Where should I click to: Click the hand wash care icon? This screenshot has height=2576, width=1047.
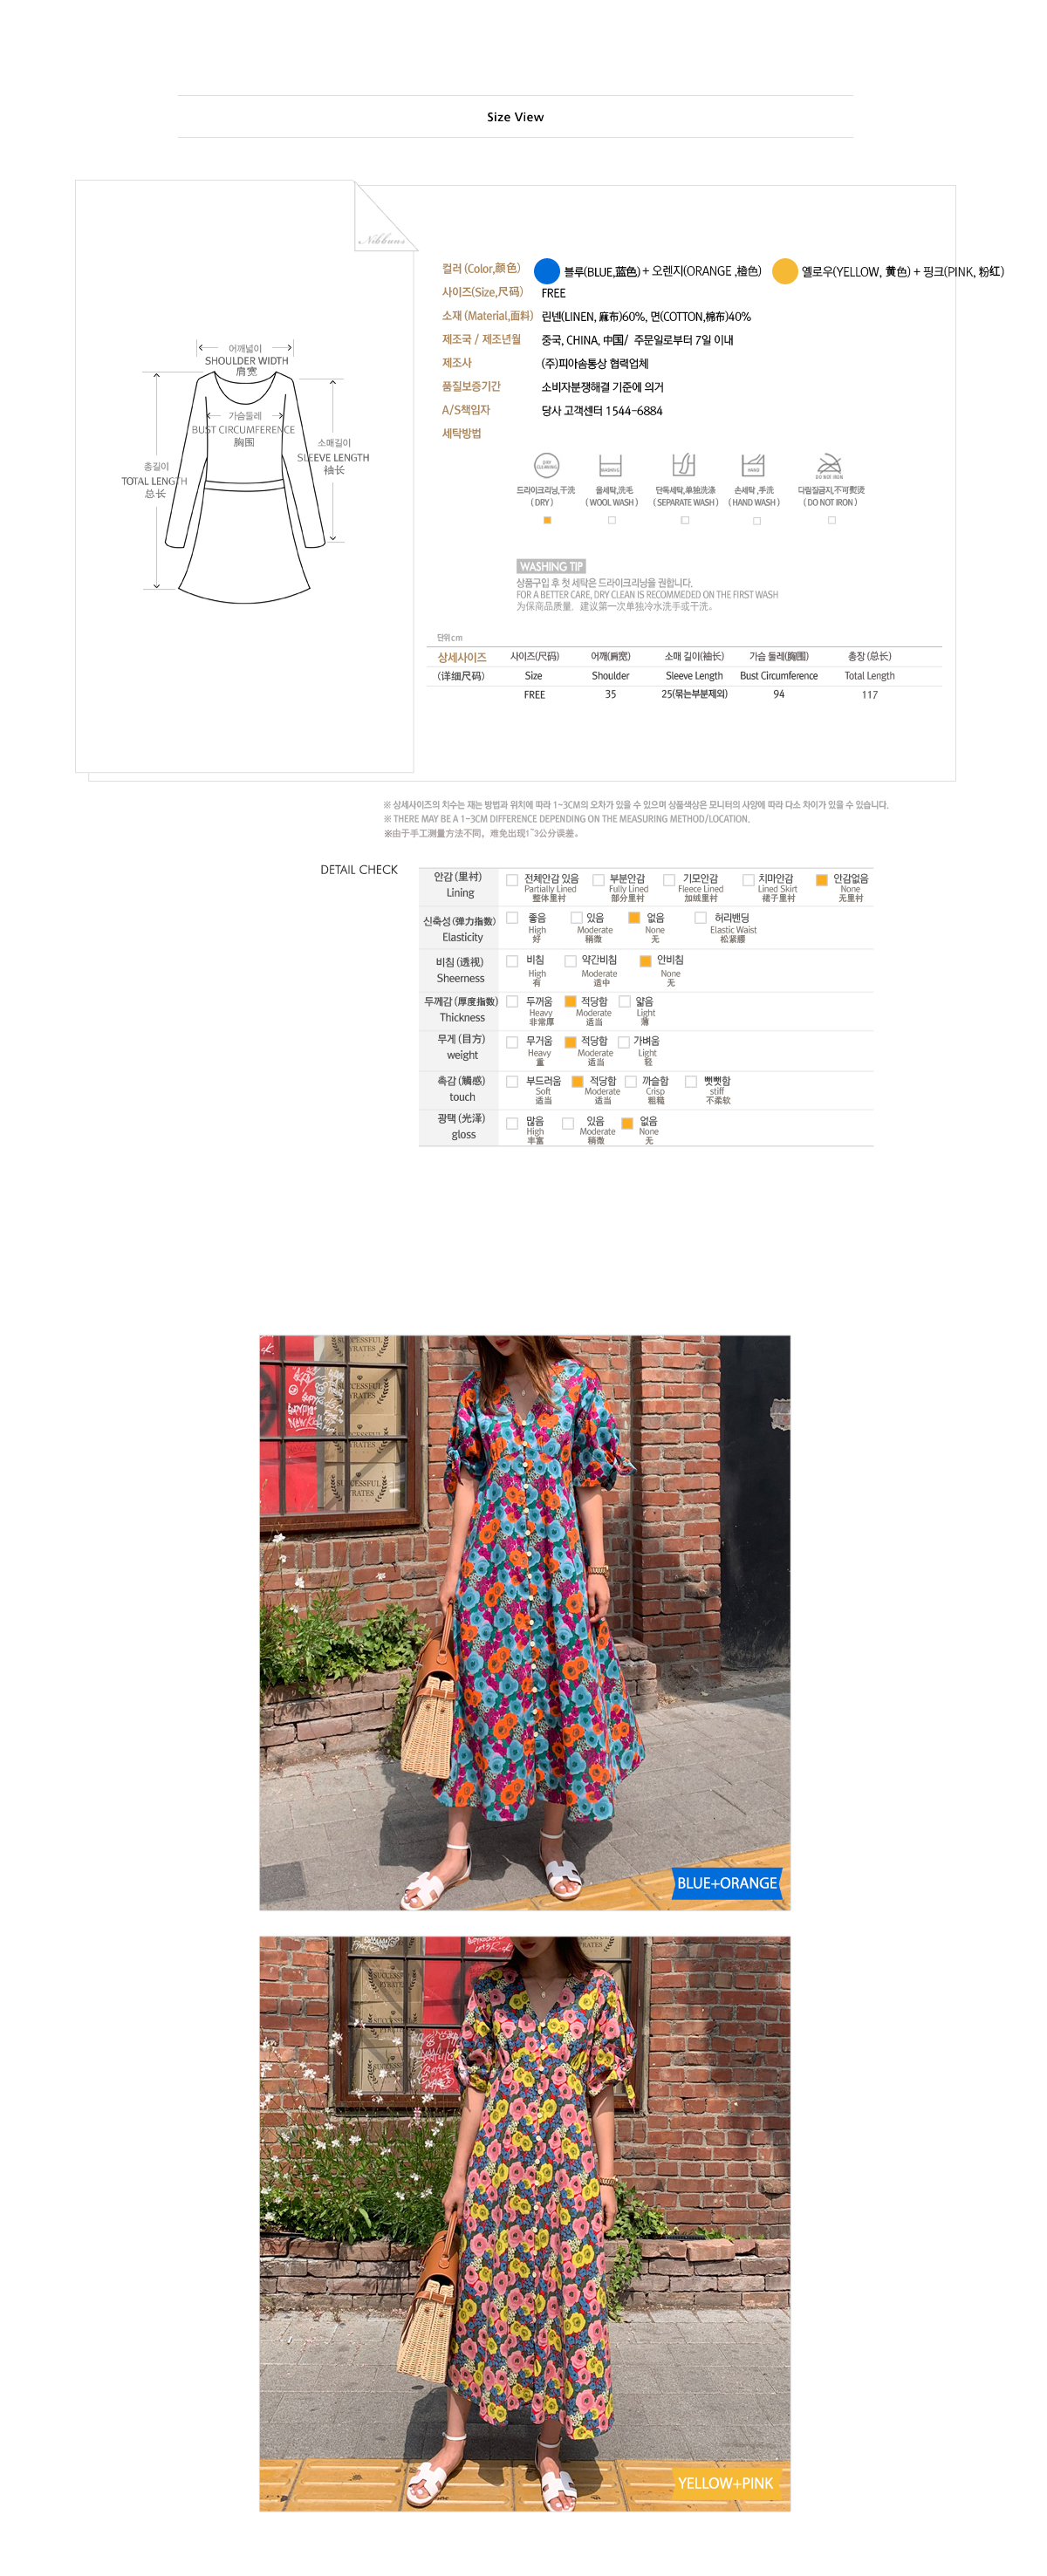click(753, 465)
